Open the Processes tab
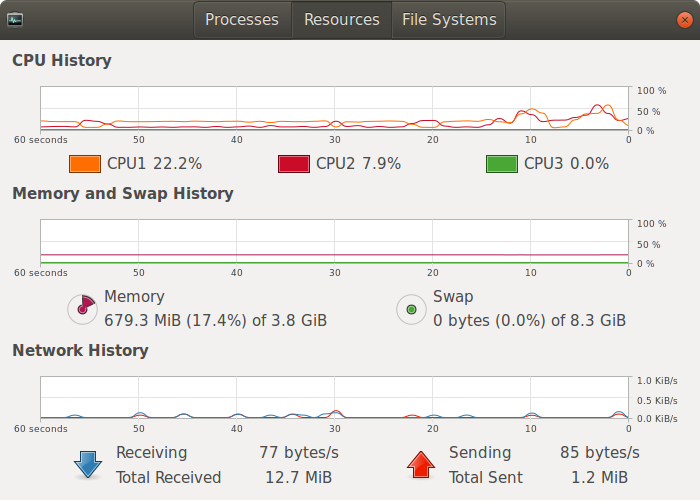The width and height of the screenshot is (700, 500). click(x=242, y=20)
